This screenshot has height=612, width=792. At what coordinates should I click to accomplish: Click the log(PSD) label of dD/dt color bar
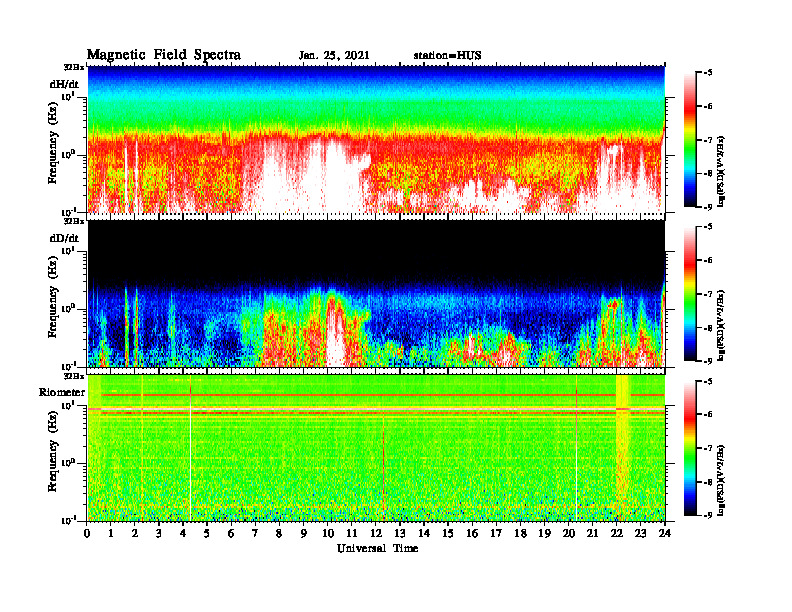coord(722,325)
